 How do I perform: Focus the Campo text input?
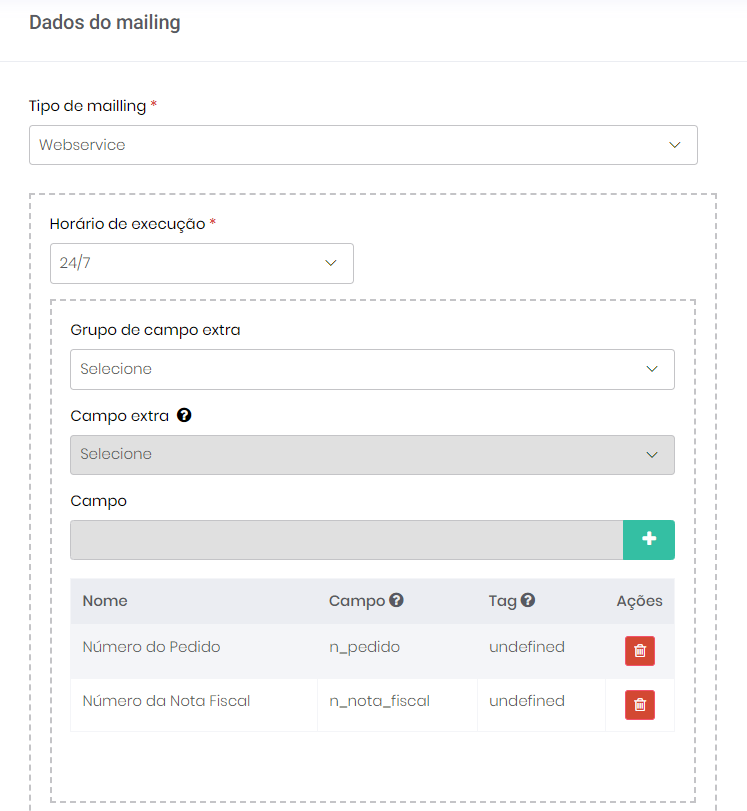(x=346, y=540)
